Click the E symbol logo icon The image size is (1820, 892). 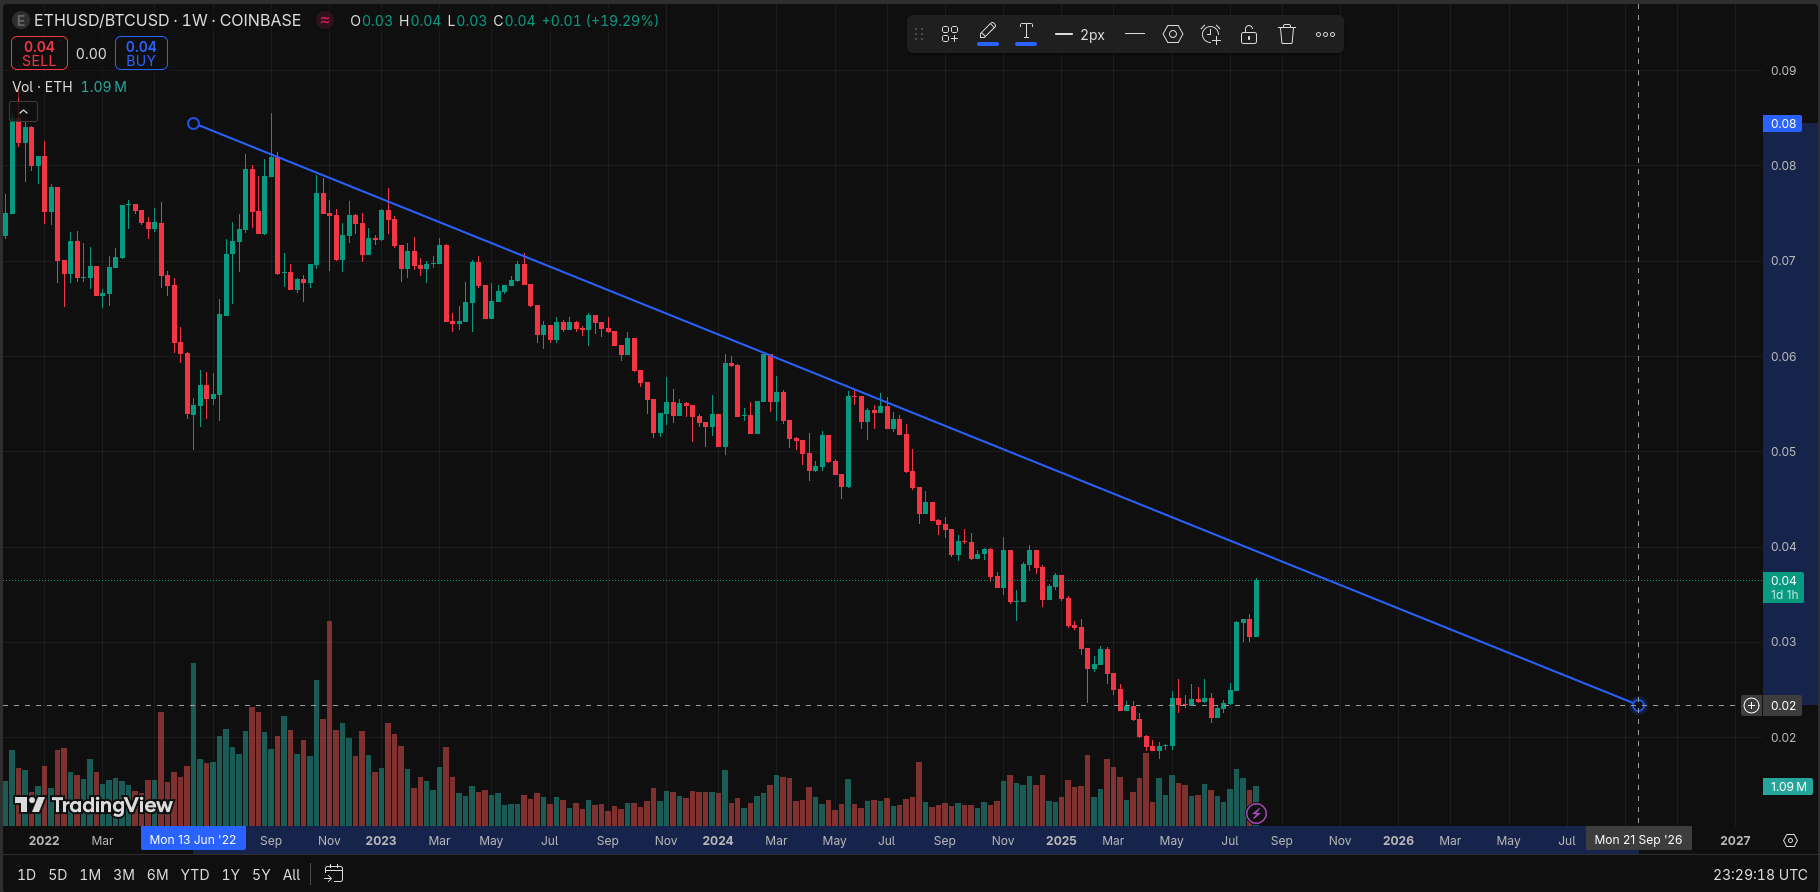tap(20, 20)
